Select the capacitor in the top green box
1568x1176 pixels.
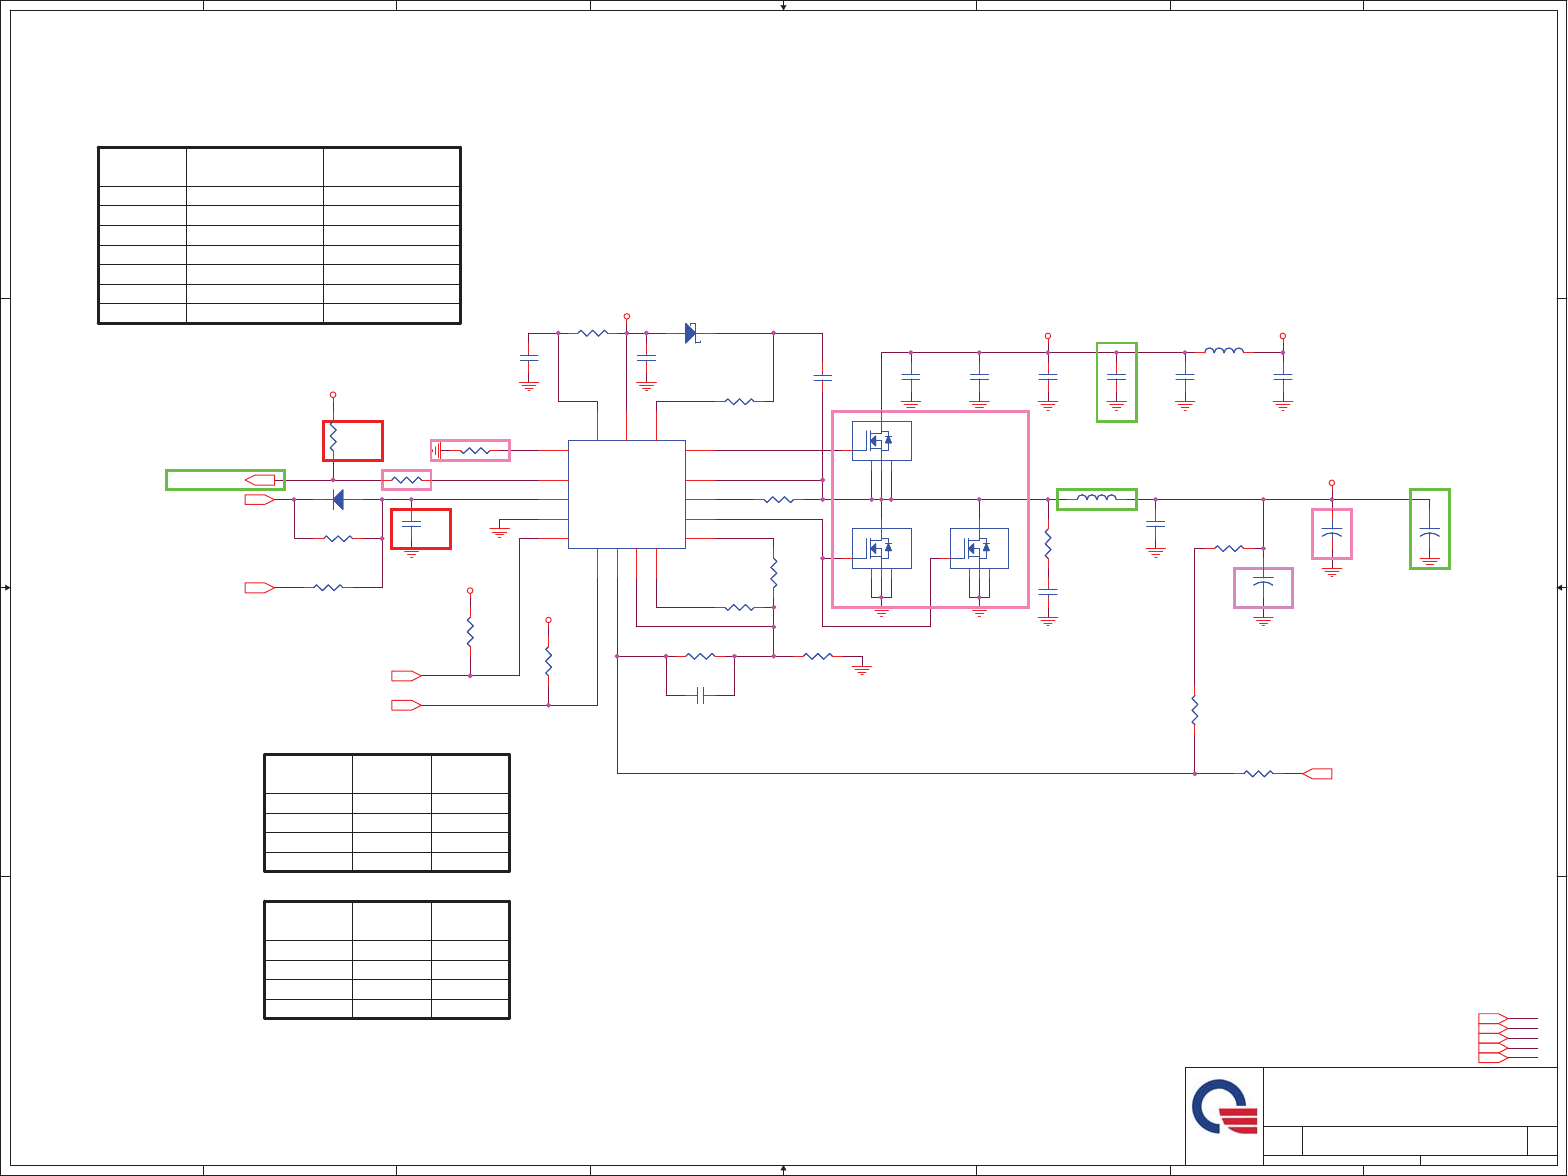click(1116, 376)
